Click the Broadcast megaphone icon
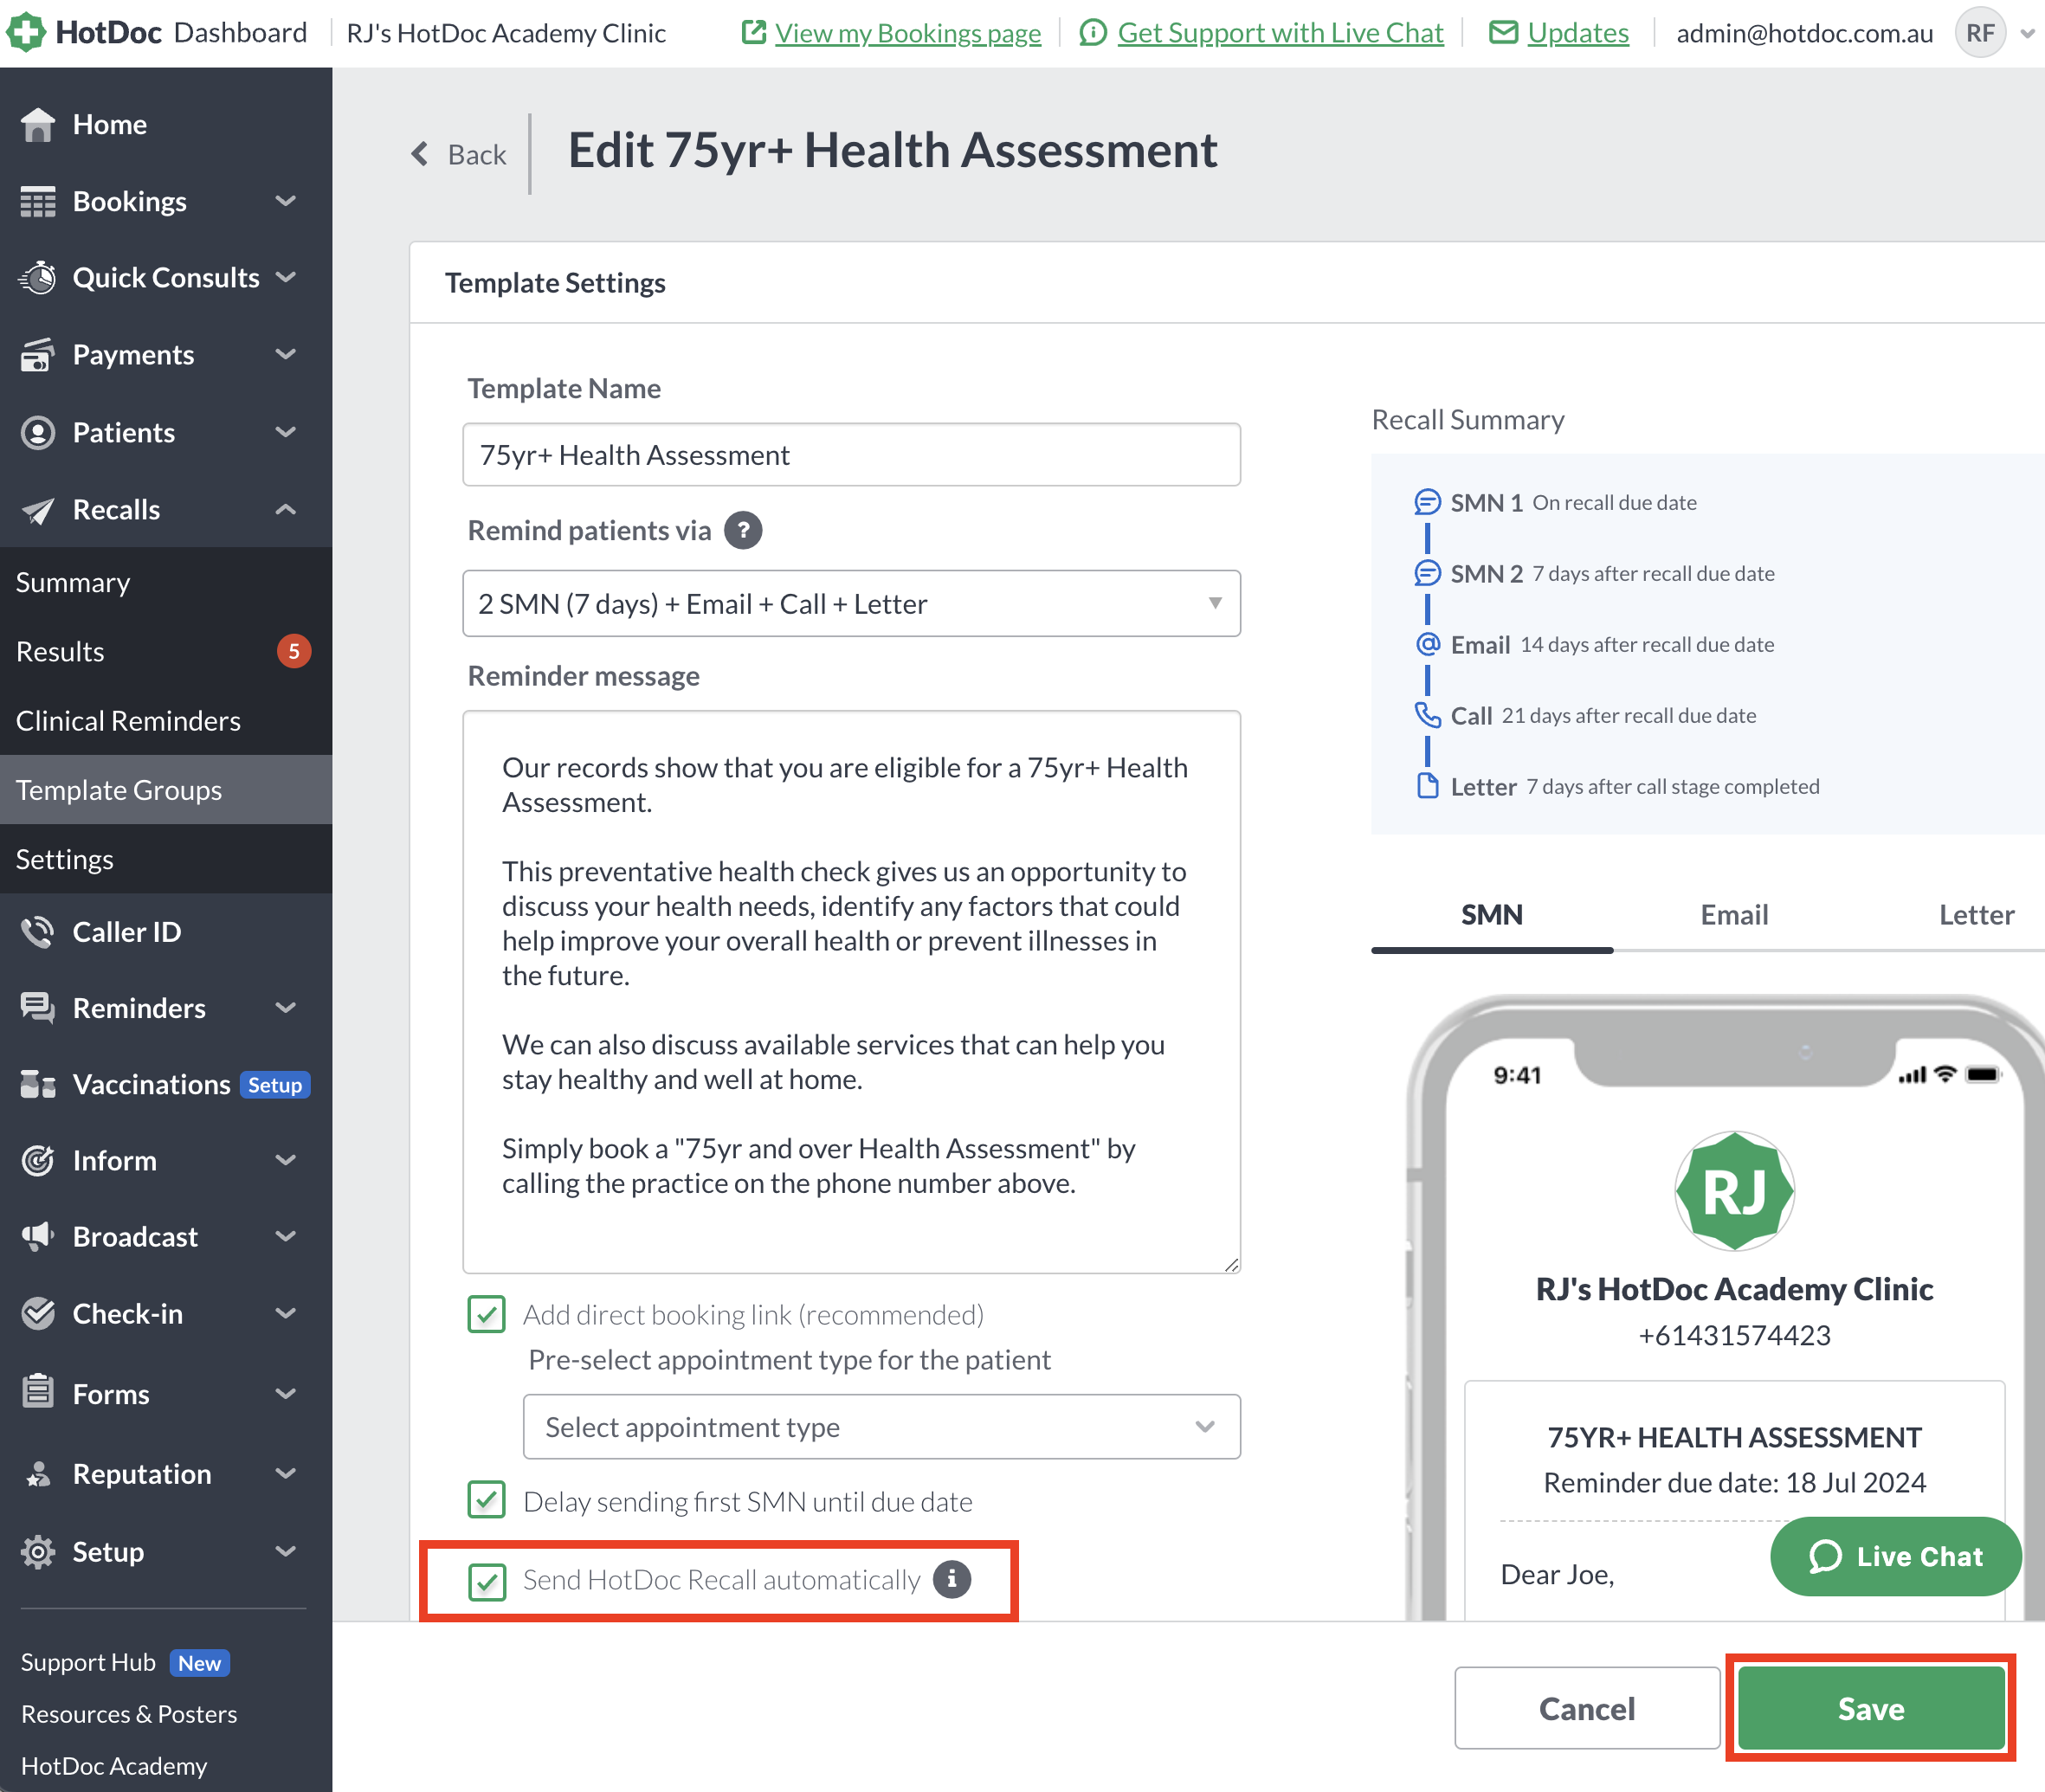Image resolution: width=2045 pixels, height=1792 pixels. tap(38, 1236)
